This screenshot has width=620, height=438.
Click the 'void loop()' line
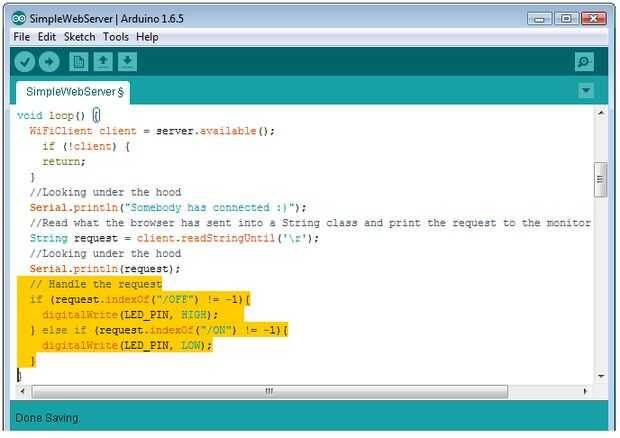59,116
